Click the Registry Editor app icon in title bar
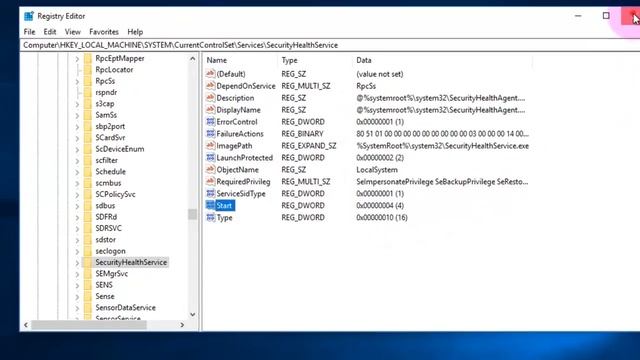This screenshot has height=360, width=640. [29, 16]
